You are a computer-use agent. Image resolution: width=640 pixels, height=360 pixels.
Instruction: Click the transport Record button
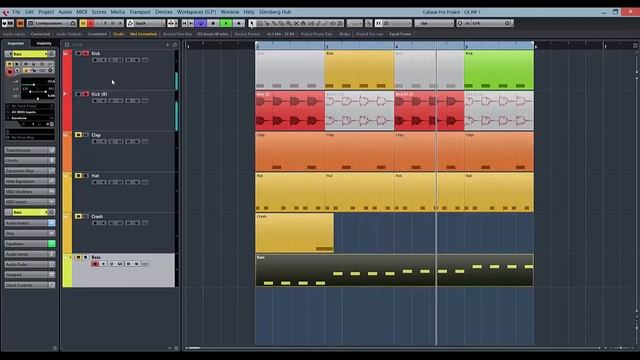(239, 23)
